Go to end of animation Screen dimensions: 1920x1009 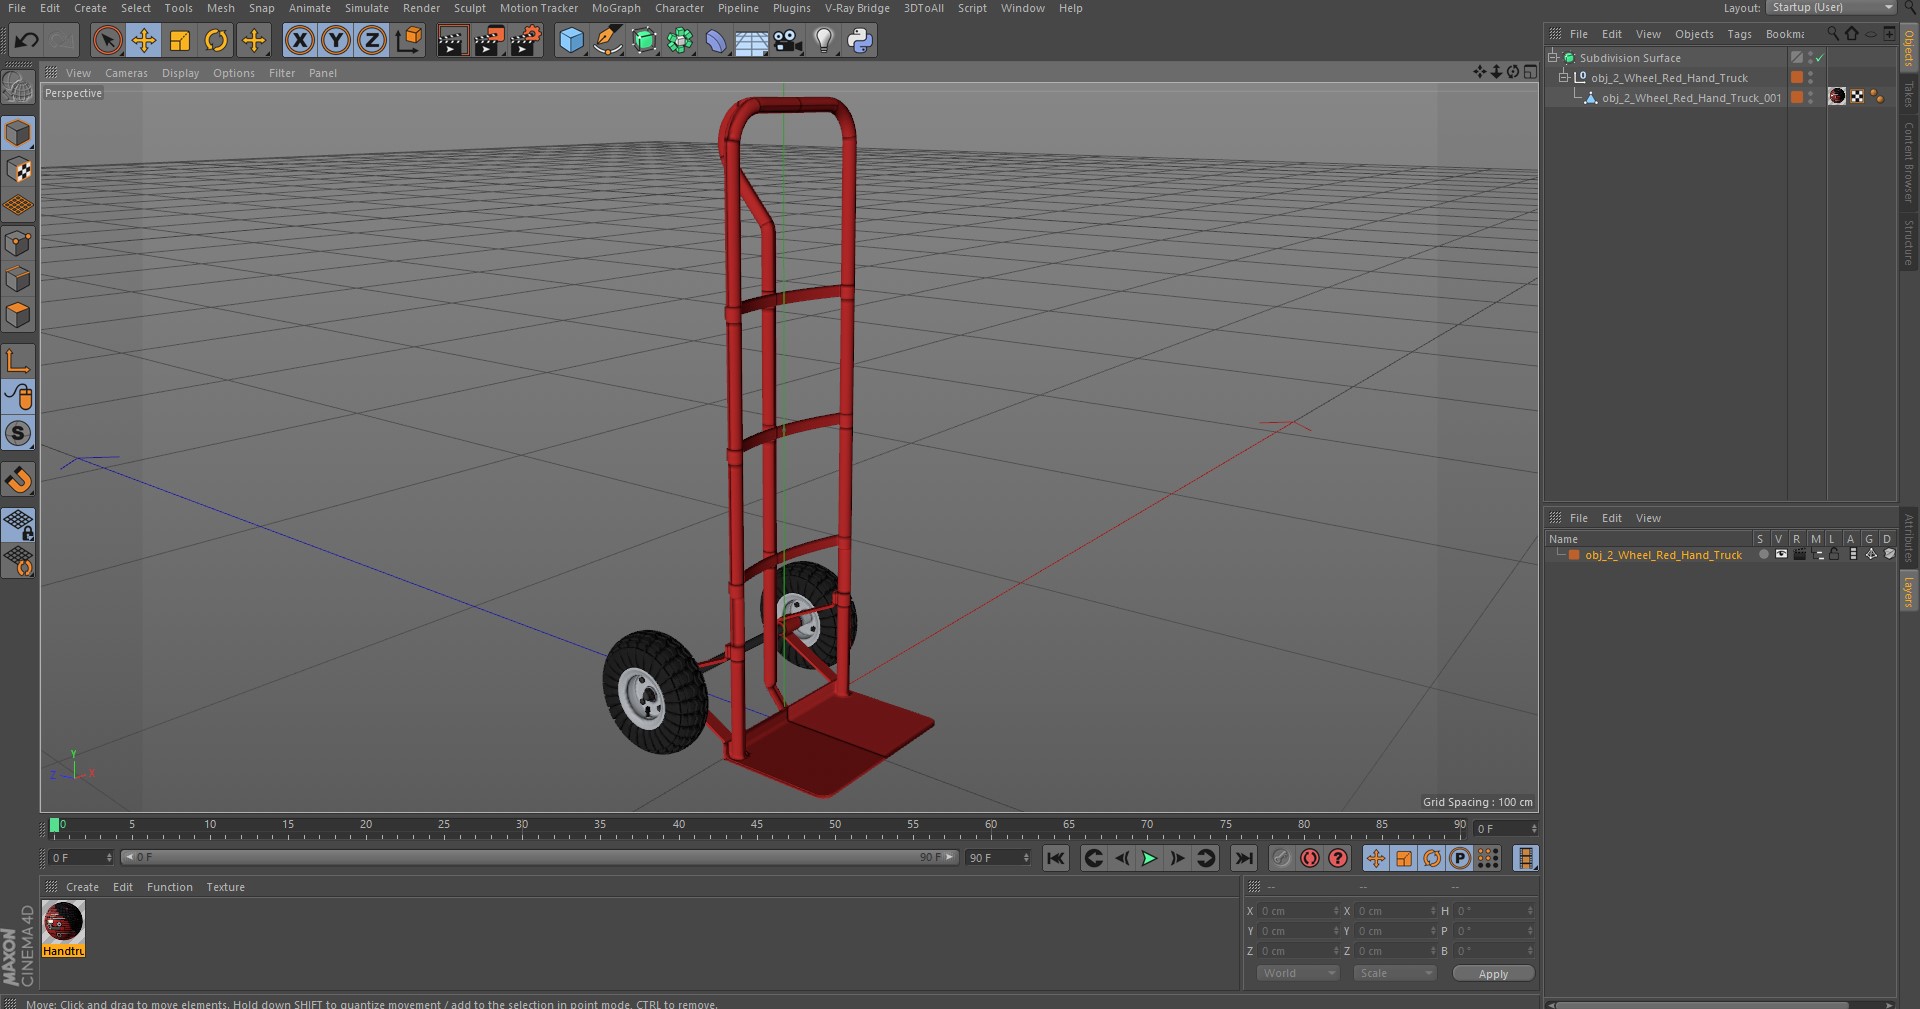tap(1243, 858)
